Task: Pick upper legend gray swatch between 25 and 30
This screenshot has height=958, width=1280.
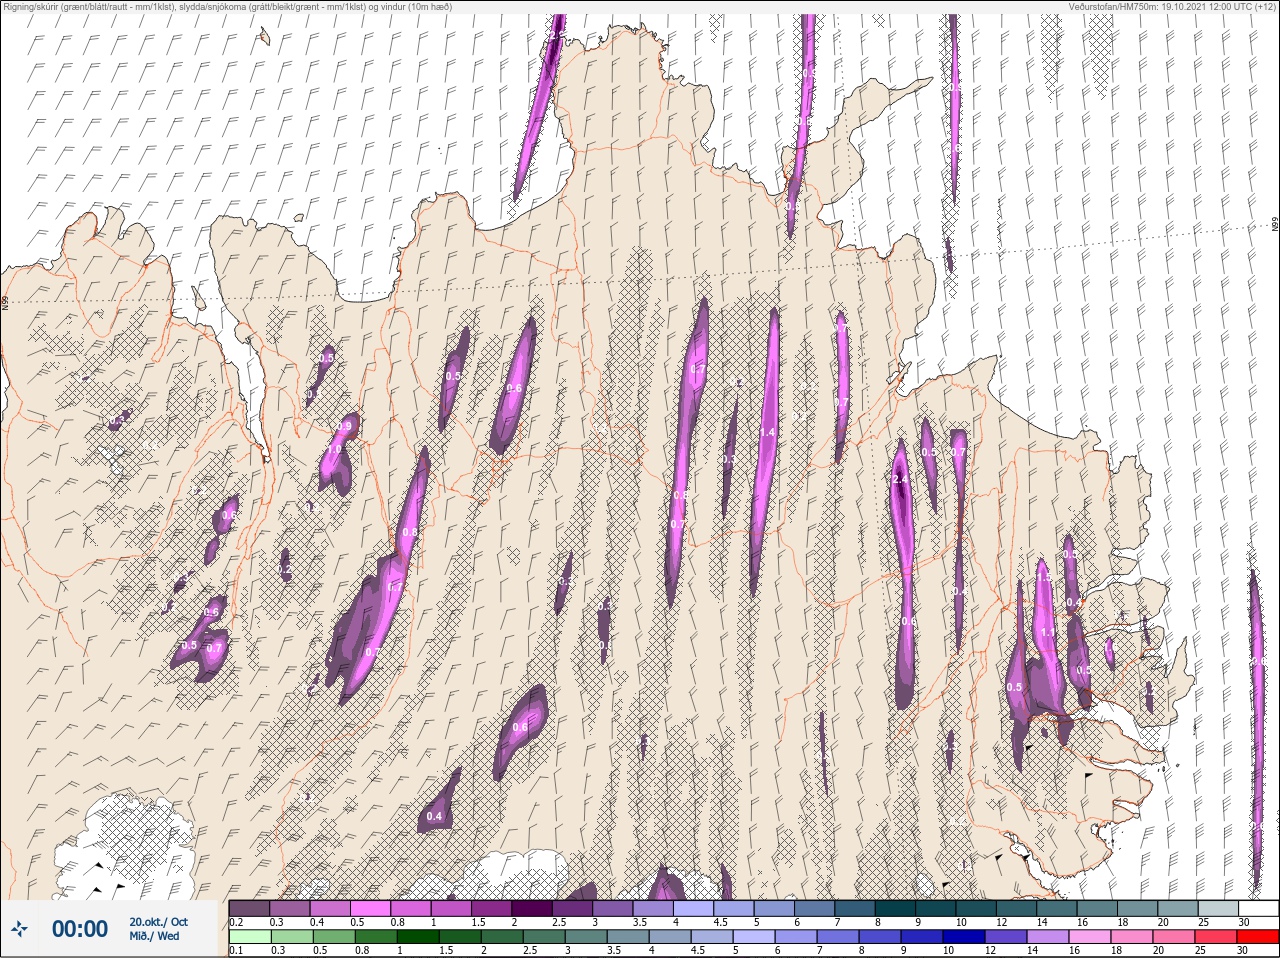Action: coord(1218,908)
